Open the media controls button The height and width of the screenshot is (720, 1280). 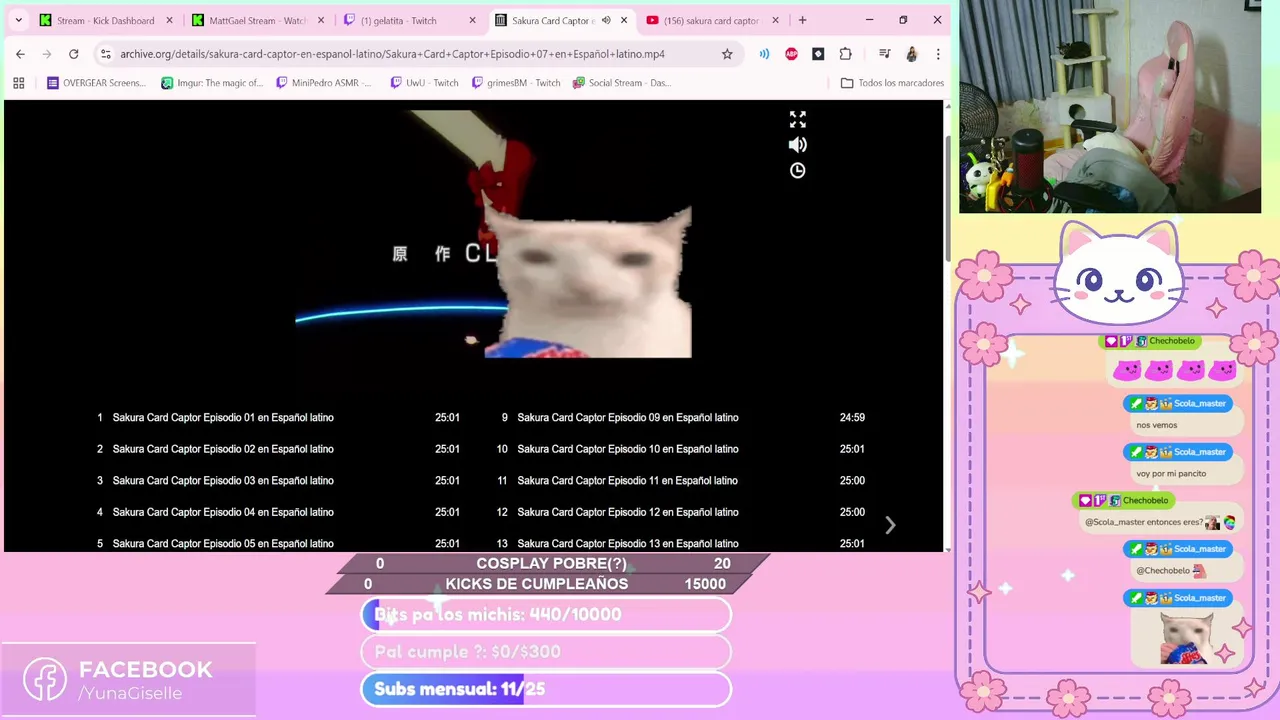884,54
